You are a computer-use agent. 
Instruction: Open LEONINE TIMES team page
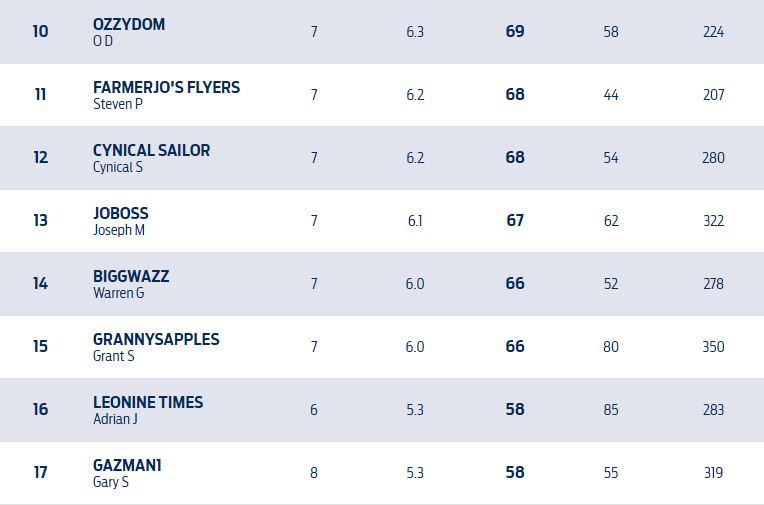148,402
